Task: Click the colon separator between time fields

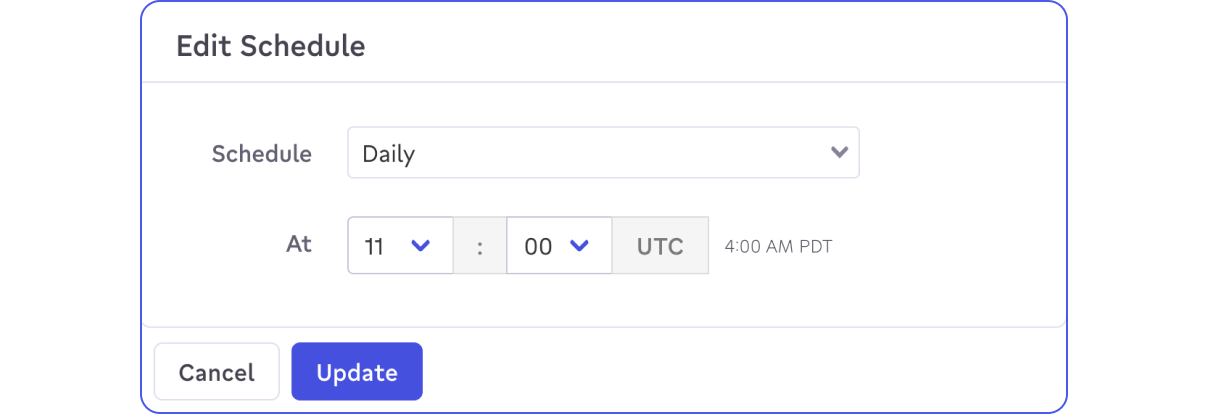Action: coord(480,247)
